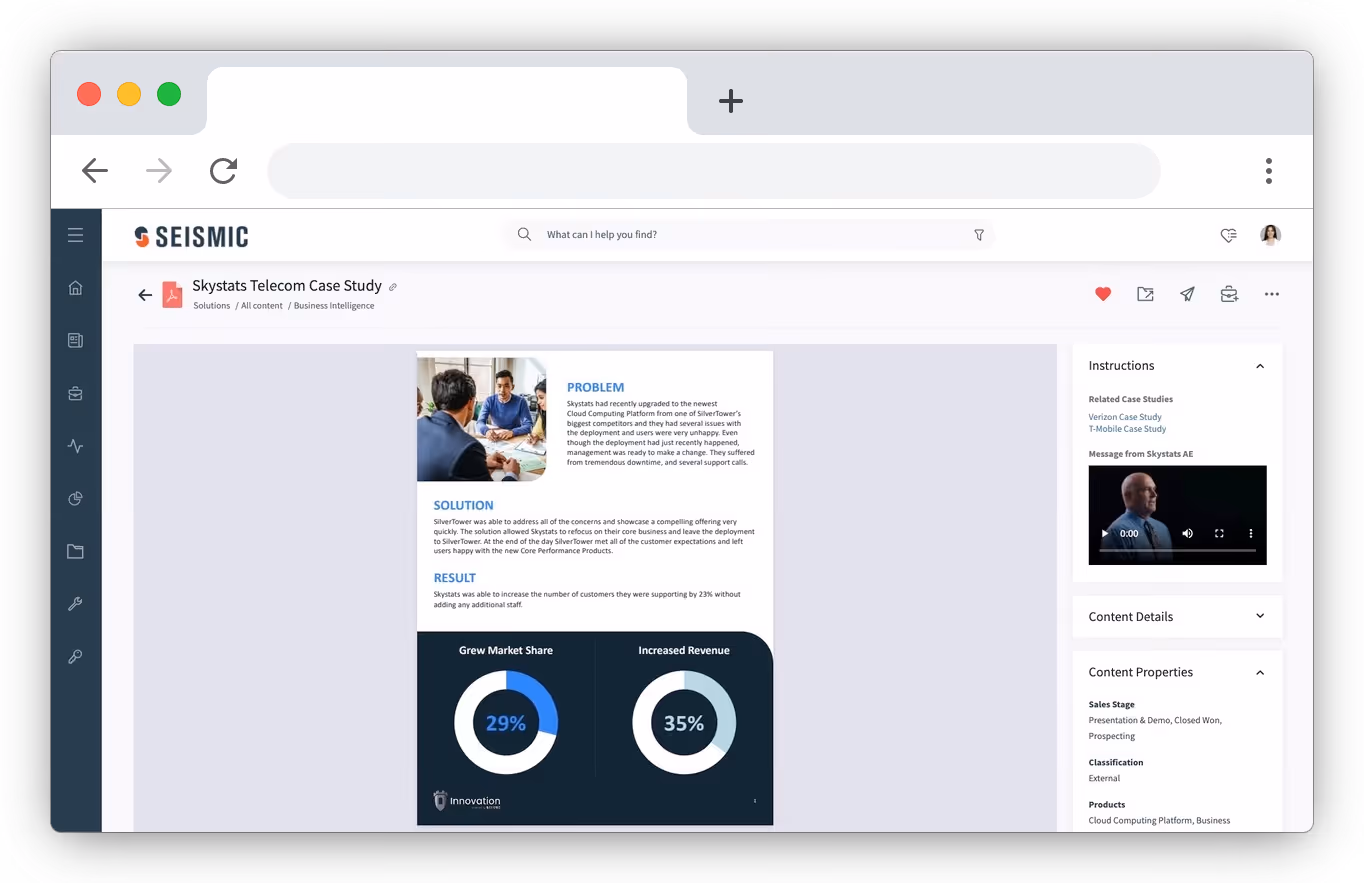The width and height of the screenshot is (1364, 883).
Task: Open a new browser tab
Action: [731, 100]
